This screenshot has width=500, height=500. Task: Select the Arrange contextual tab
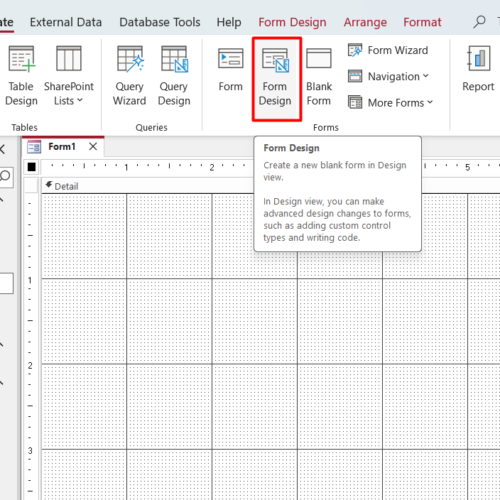(x=365, y=22)
